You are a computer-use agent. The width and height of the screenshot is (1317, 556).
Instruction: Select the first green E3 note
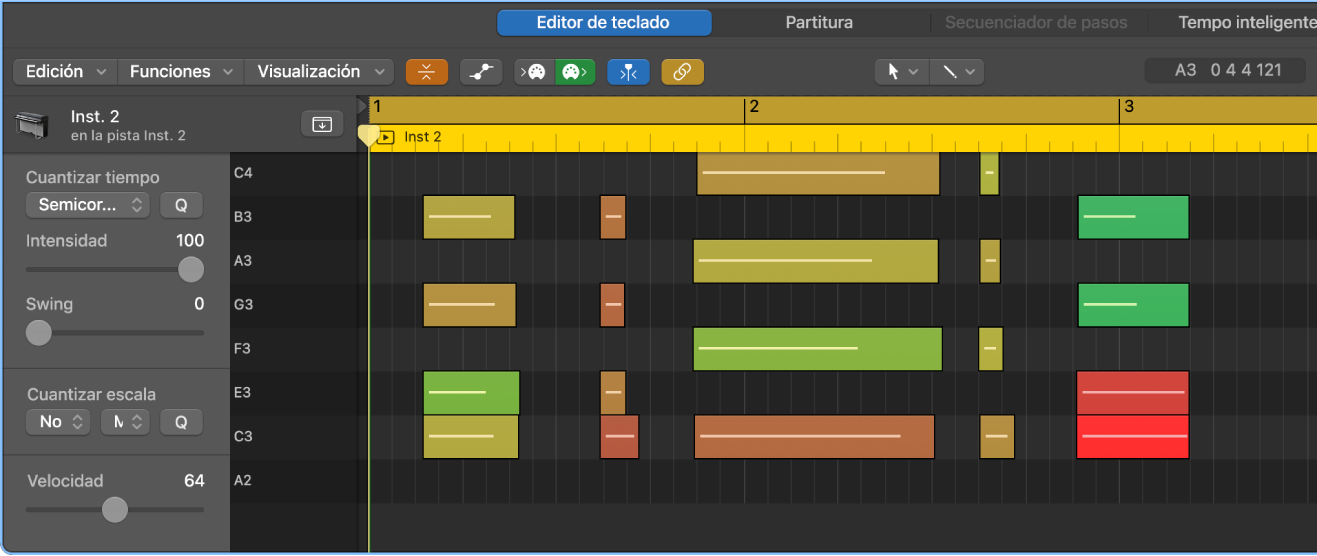471,393
